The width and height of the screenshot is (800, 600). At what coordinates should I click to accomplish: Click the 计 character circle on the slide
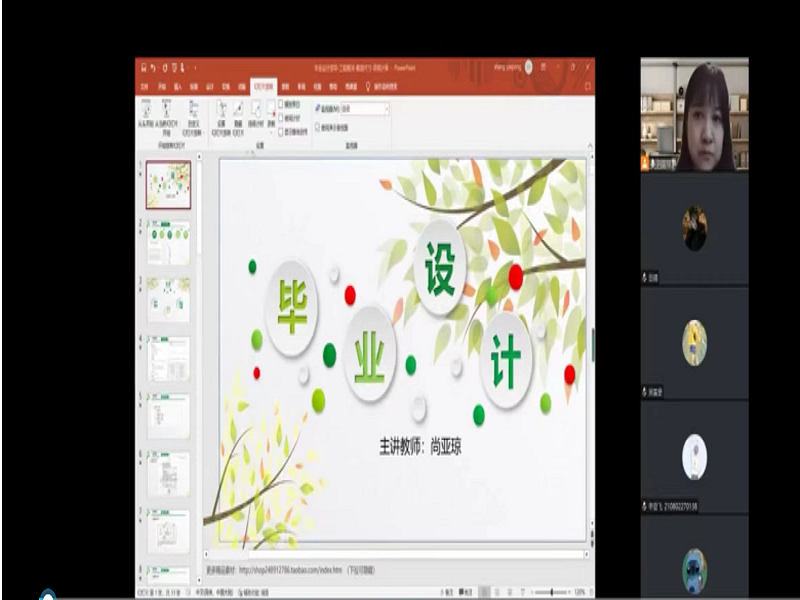tap(506, 360)
